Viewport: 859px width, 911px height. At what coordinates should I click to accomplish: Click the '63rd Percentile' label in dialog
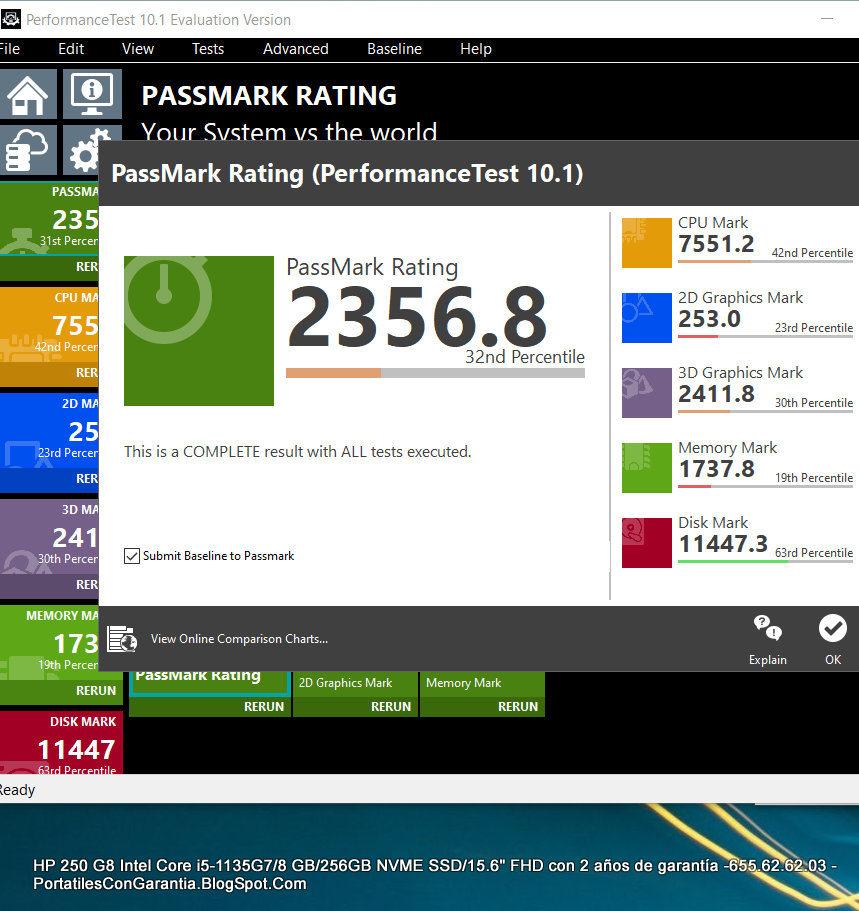(814, 553)
